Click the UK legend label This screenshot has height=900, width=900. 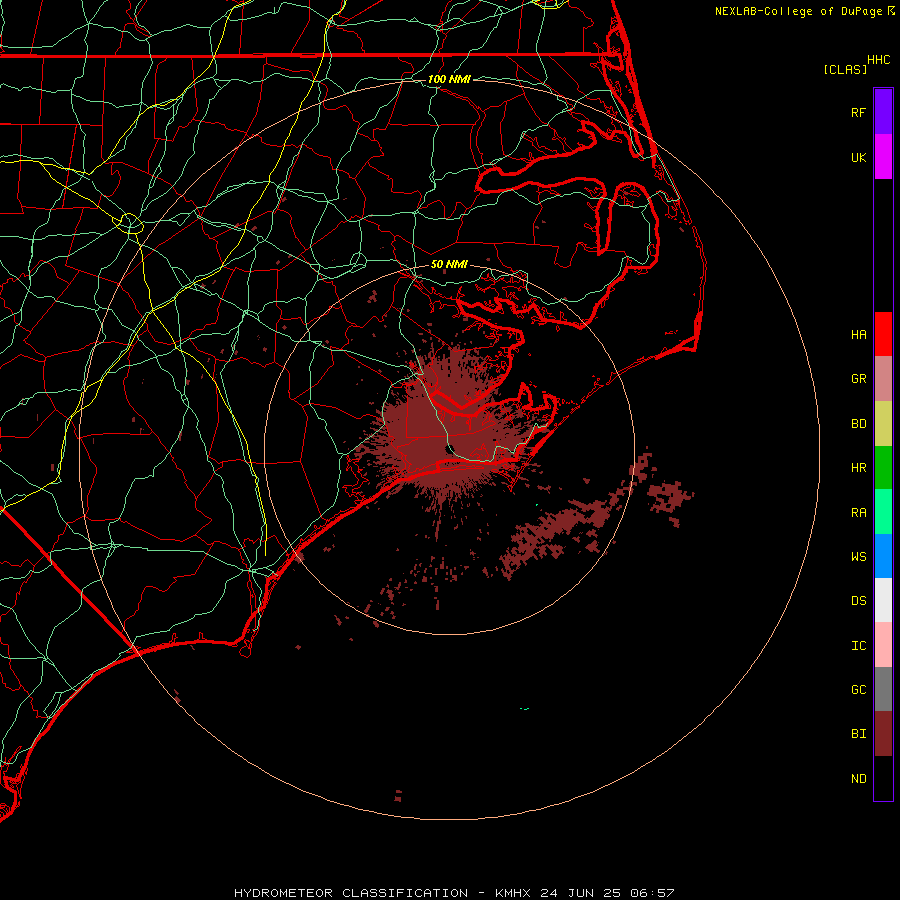pyautogui.click(x=859, y=158)
